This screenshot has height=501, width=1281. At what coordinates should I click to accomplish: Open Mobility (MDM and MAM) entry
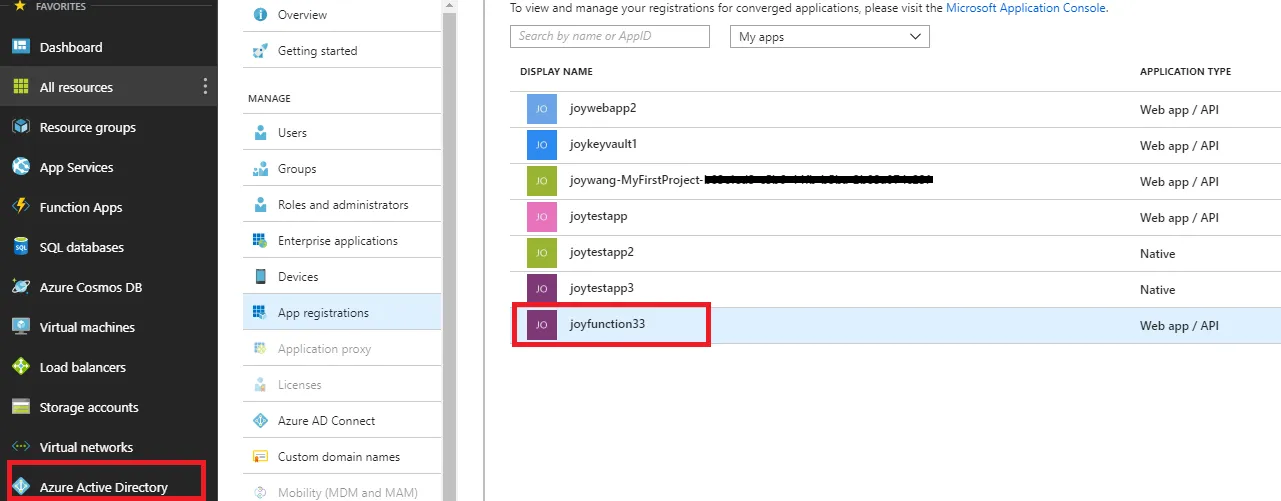point(342,491)
